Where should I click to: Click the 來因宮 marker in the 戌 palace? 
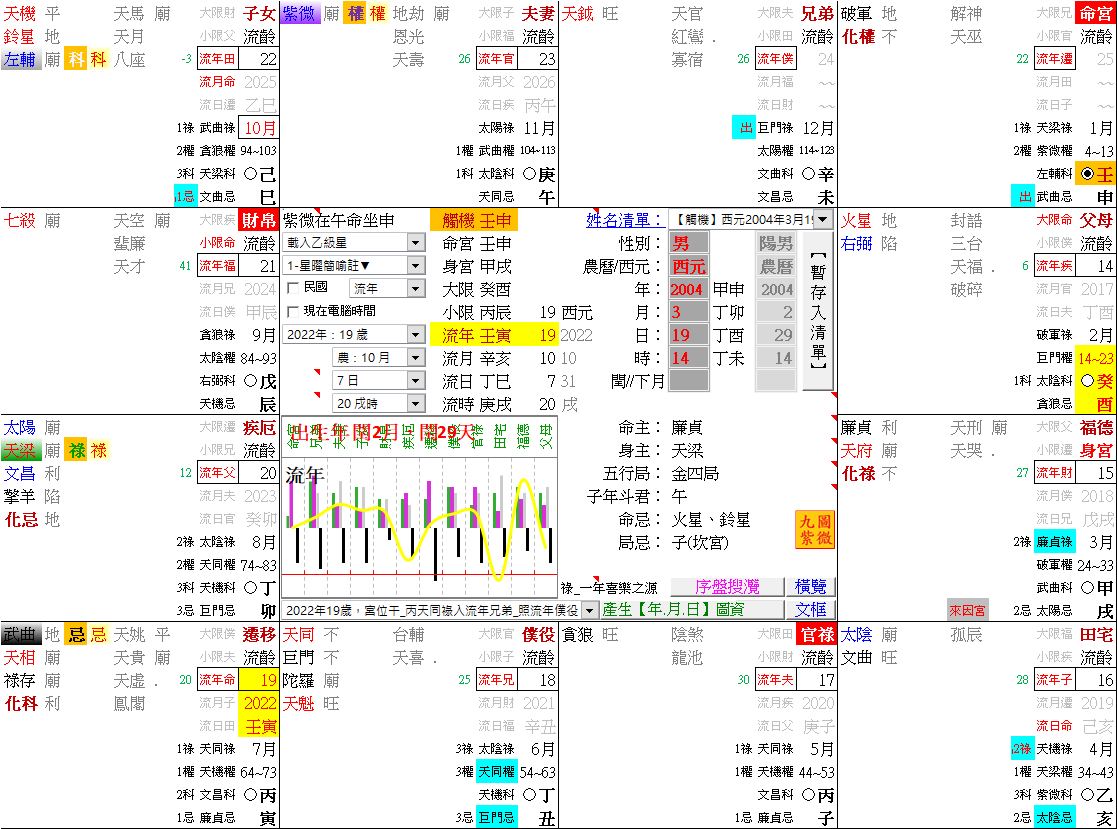967,610
